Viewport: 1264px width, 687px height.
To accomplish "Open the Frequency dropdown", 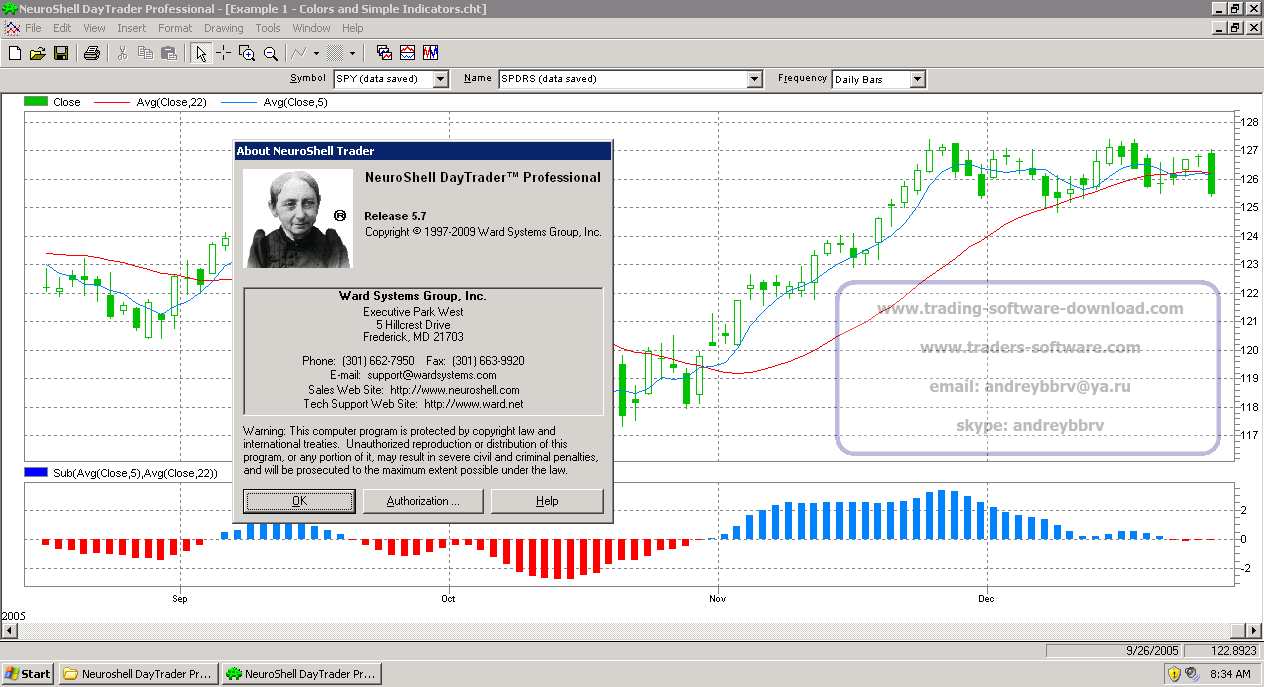I will pos(917,79).
